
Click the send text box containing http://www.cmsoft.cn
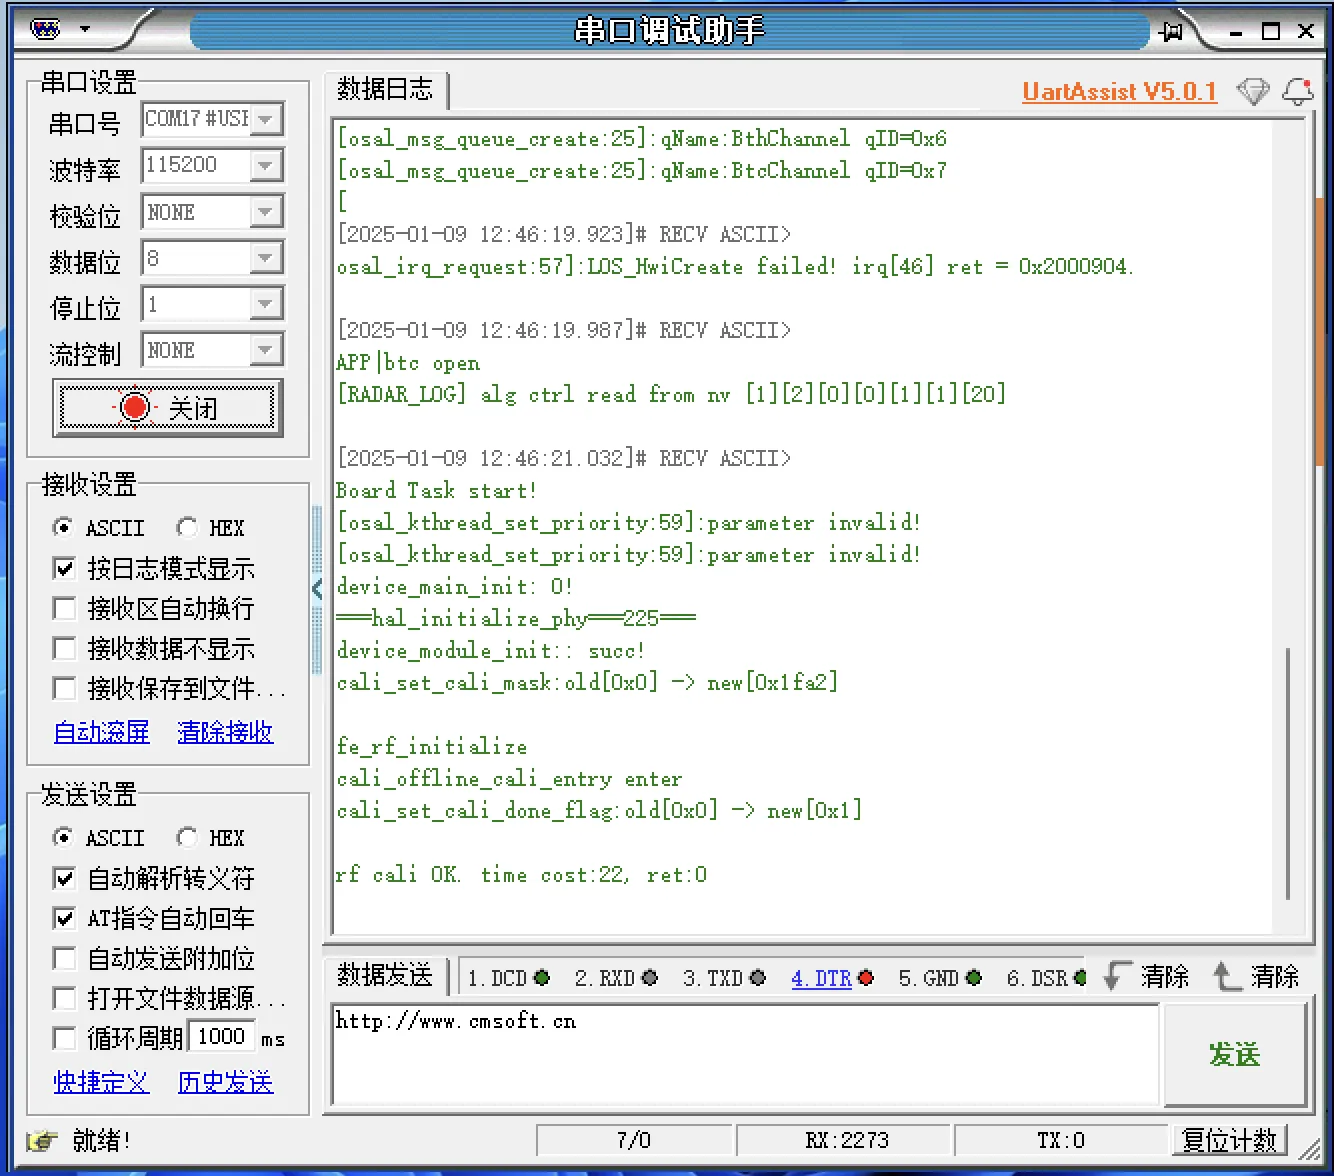click(745, 1053)
